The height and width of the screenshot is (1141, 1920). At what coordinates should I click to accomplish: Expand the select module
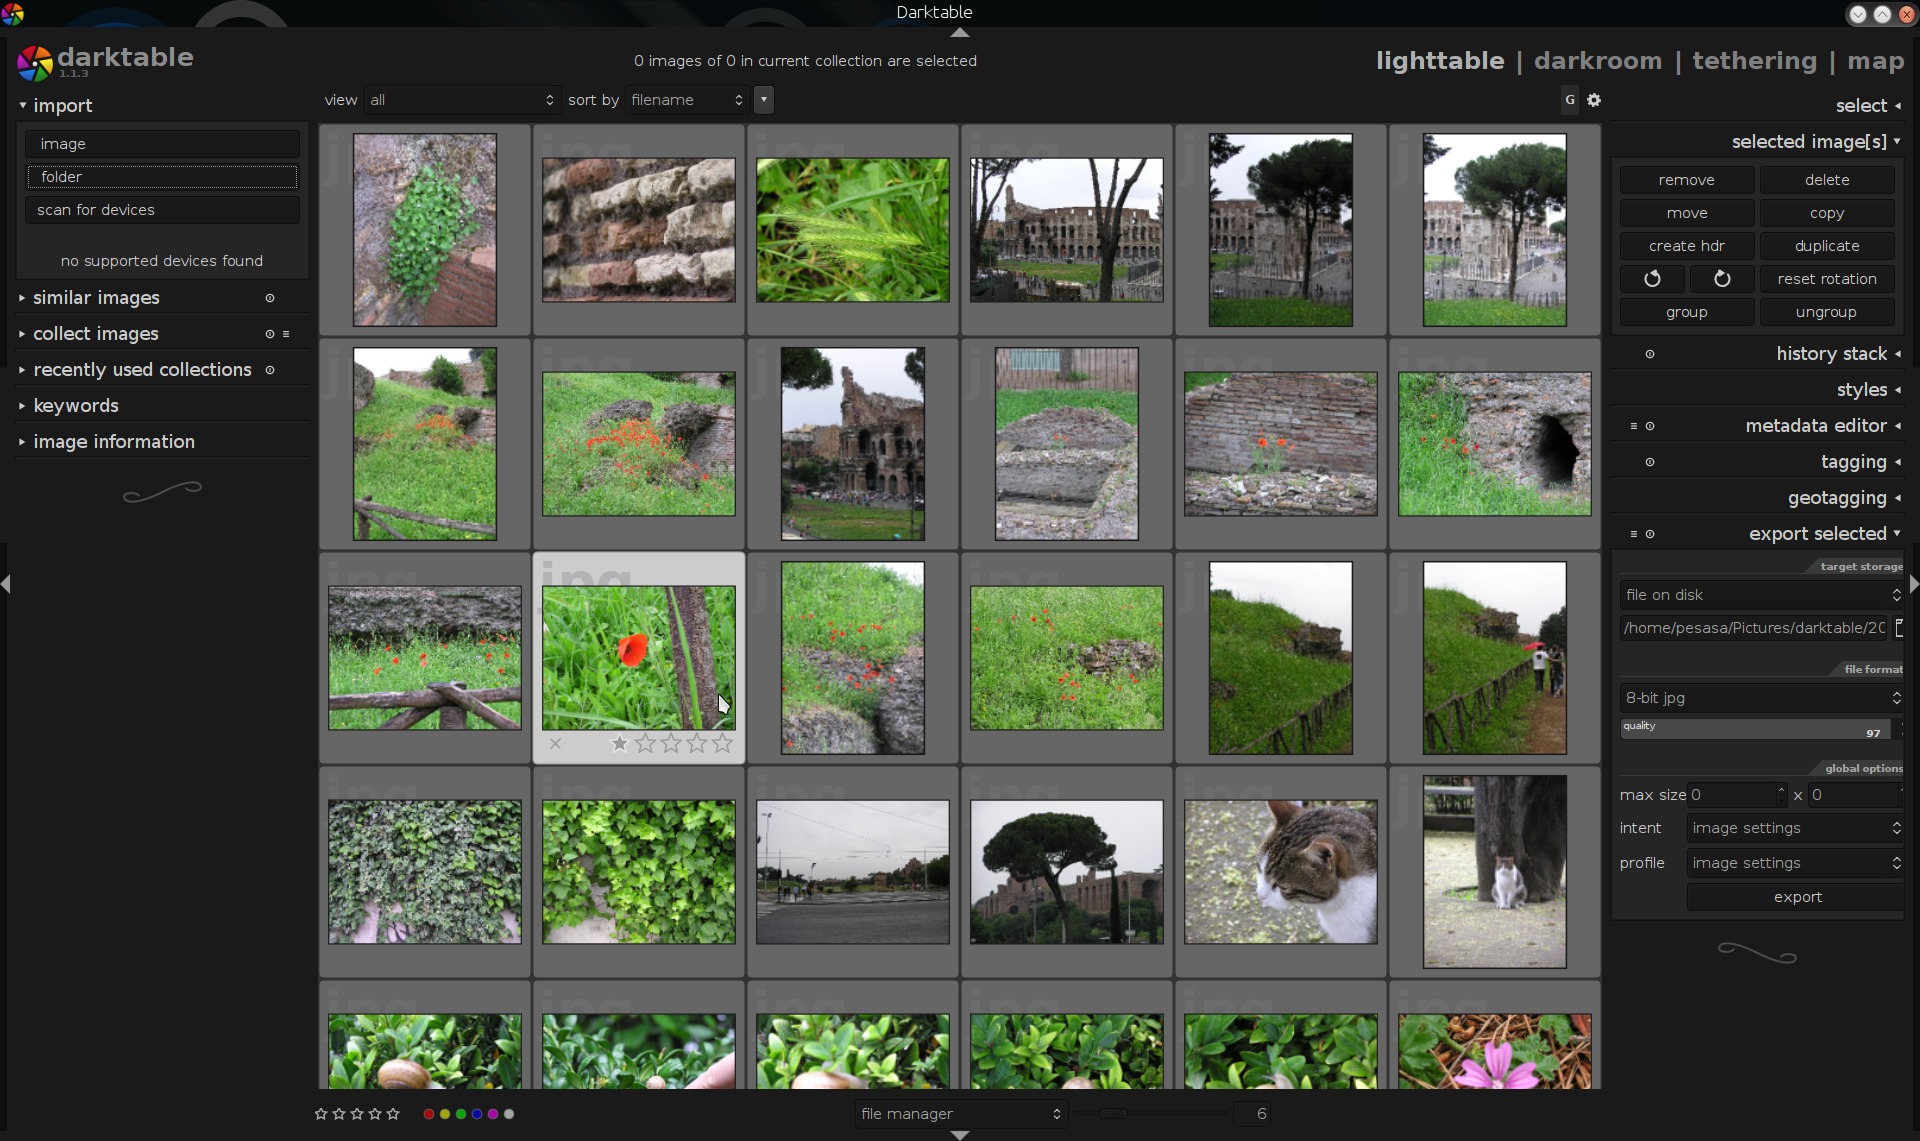[x=1862, y=106]
